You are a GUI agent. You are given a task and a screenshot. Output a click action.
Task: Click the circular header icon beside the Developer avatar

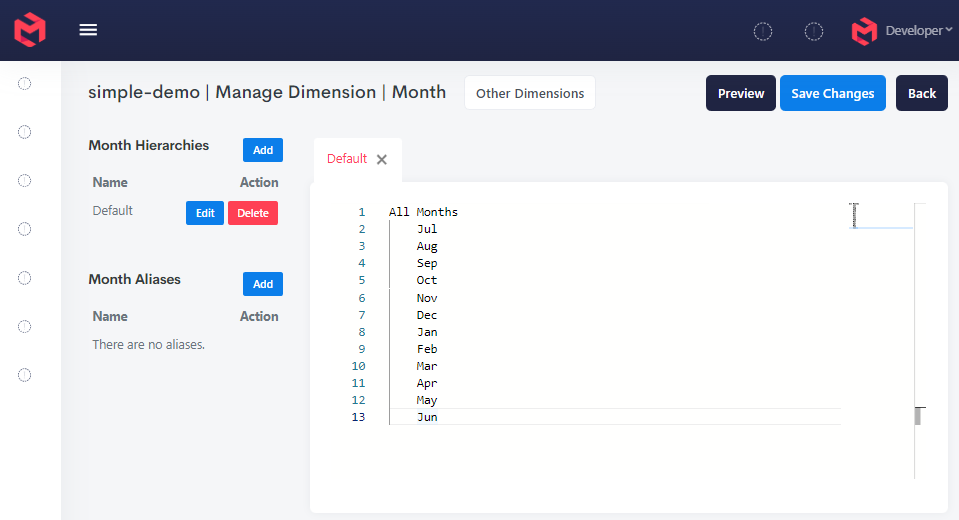(814, 32)
